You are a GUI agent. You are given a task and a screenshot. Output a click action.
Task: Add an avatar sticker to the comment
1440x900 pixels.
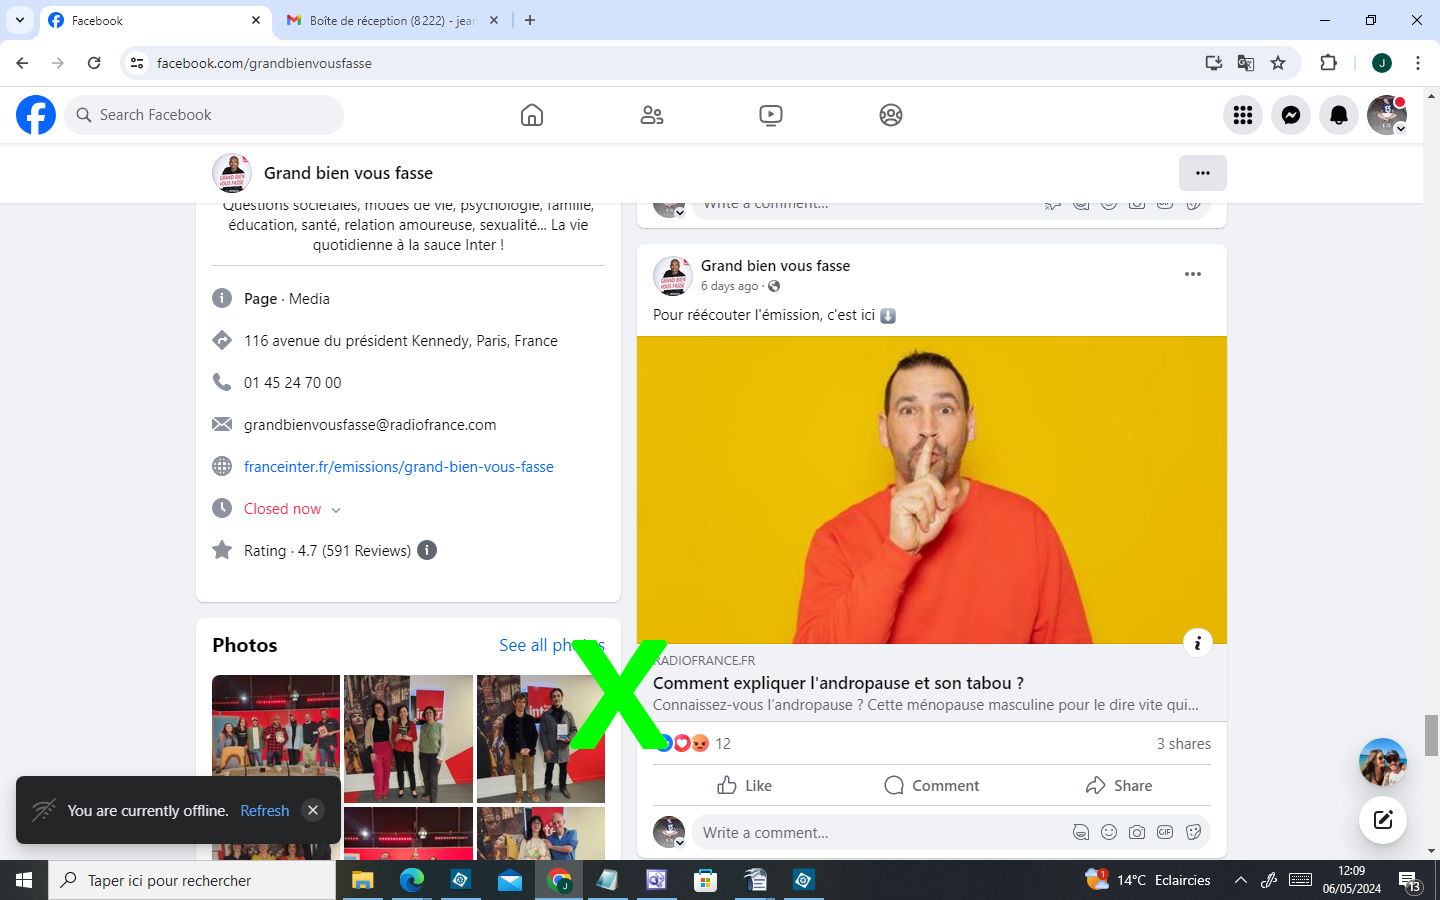pos(1081,832)
